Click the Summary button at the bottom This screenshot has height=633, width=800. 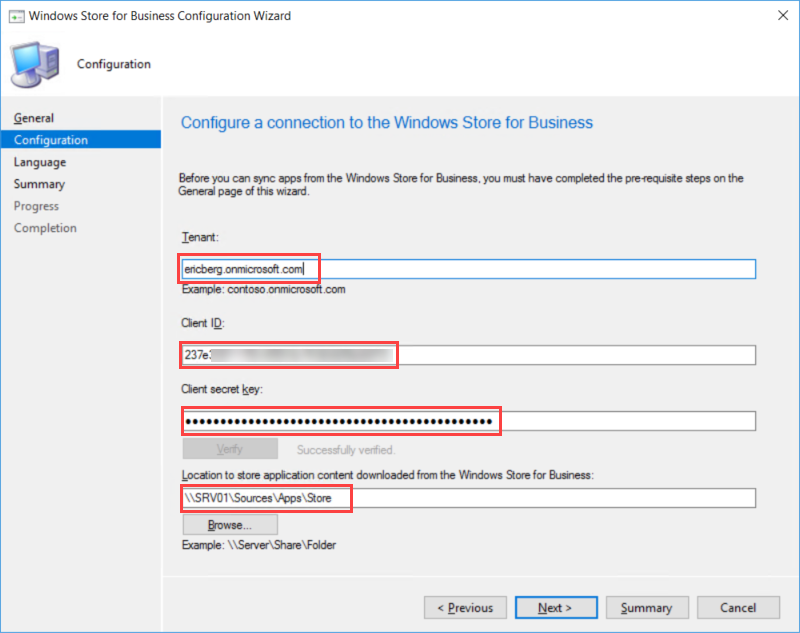[646, 607]
